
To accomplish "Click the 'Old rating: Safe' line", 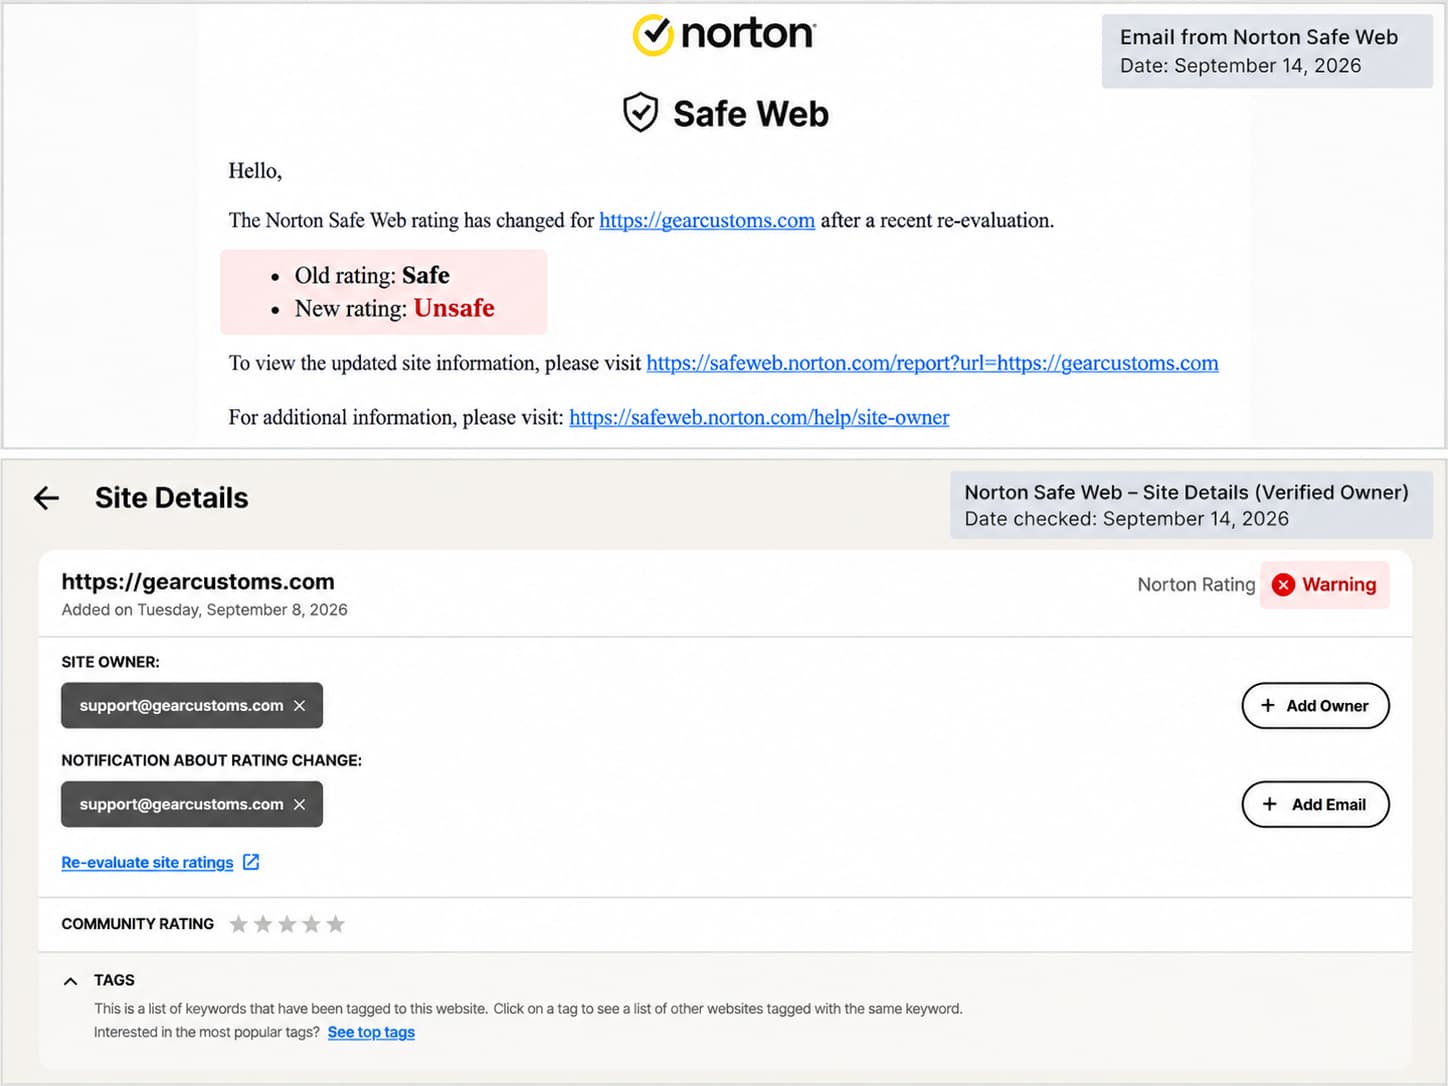I will click(x=372, y=275).
